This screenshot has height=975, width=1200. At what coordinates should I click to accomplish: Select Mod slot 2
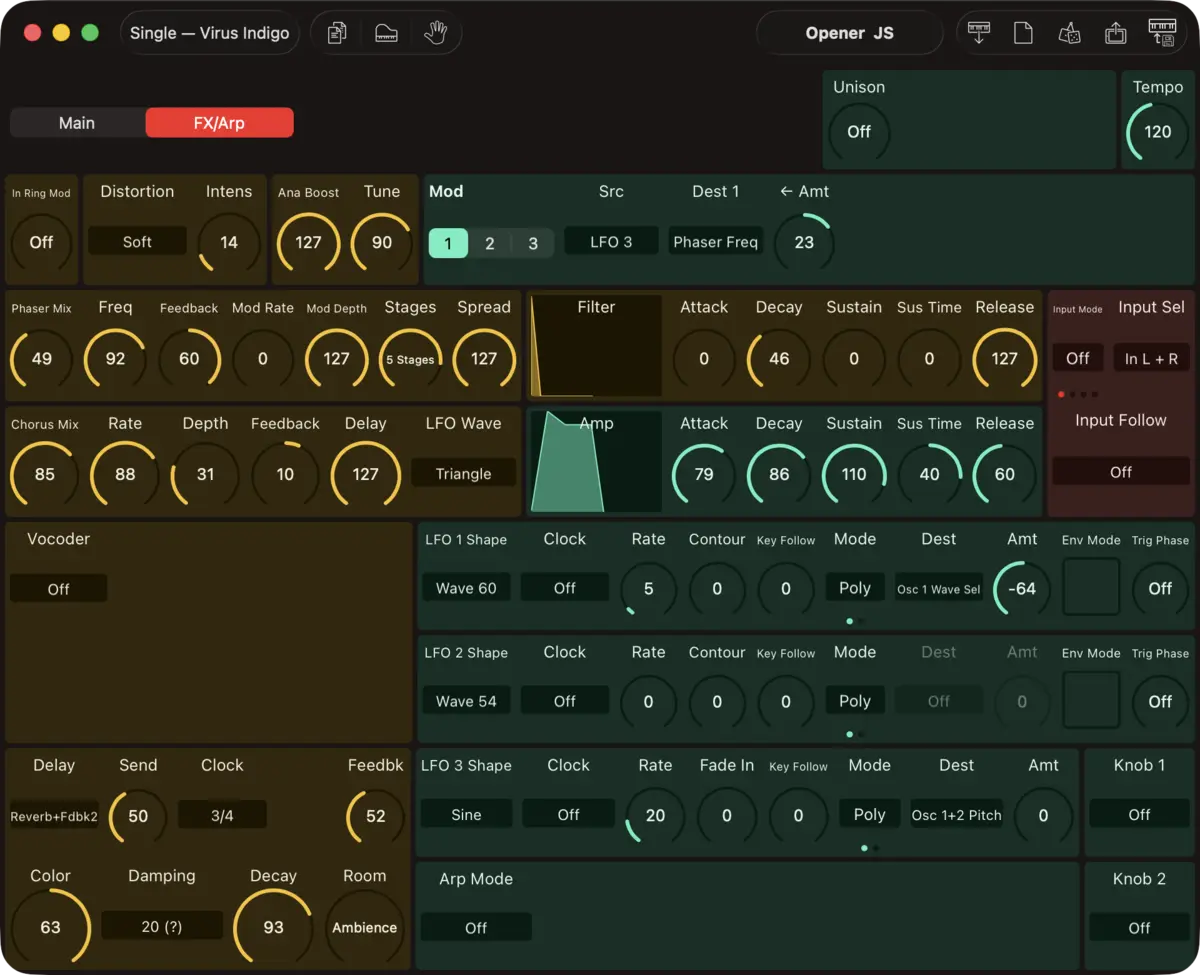pyautogui.click(x=490, y=243)
